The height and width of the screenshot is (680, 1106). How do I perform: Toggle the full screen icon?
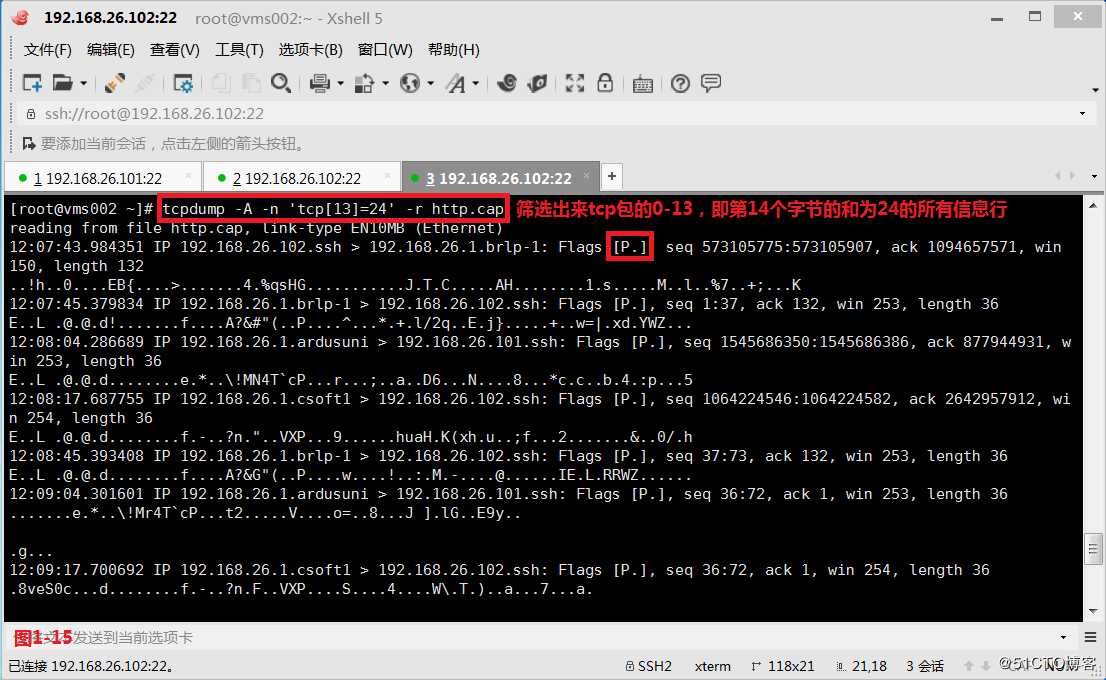pos(575,83)
